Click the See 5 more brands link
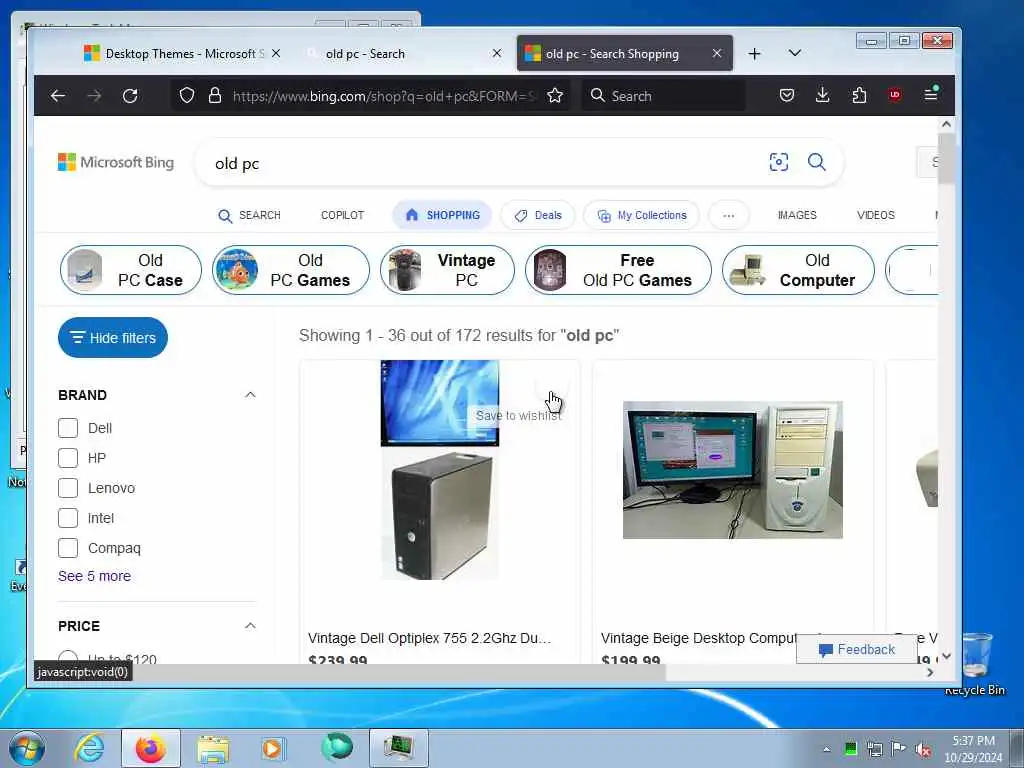This screenshot has width=1024, height=768. (x=95, y=576)
